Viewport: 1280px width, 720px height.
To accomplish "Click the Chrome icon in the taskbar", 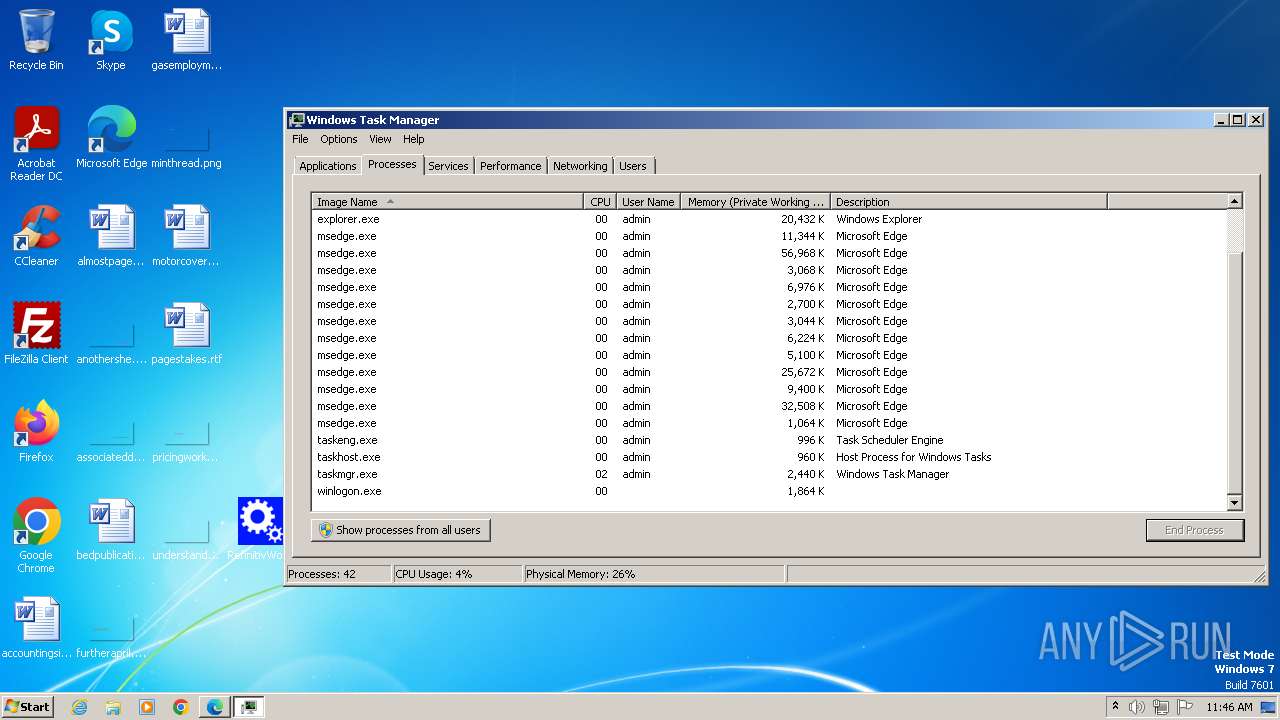I will click(x=181, y=707).
